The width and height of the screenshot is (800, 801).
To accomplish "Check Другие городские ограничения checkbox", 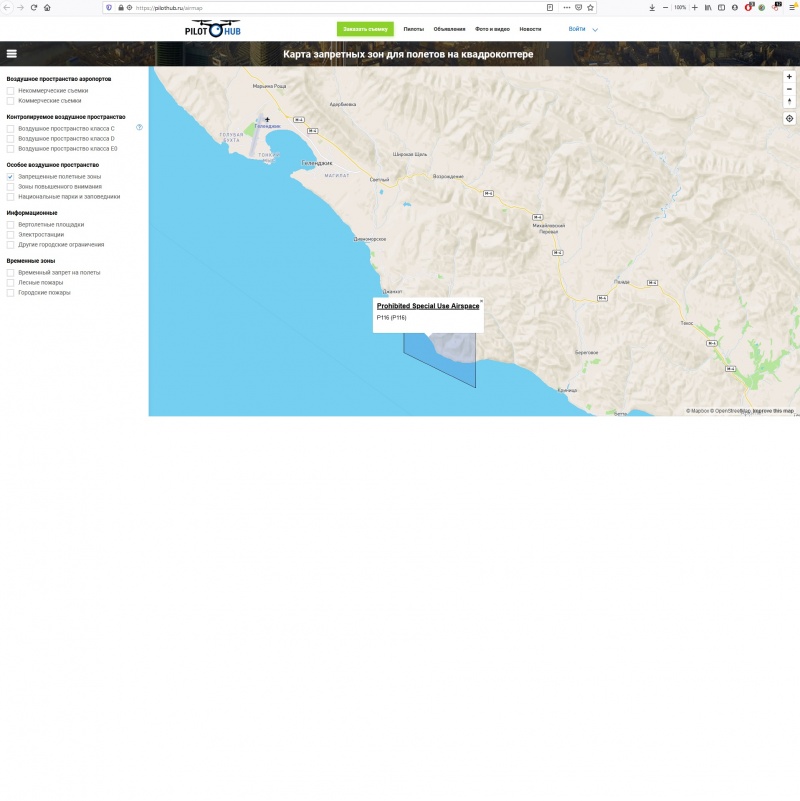I will pyautogui.click(x=10, y=245).
